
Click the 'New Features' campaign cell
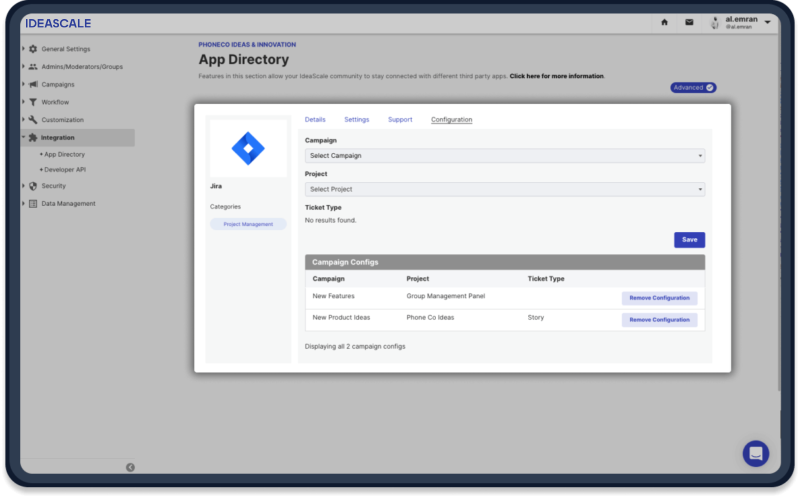tap(333, 296)
